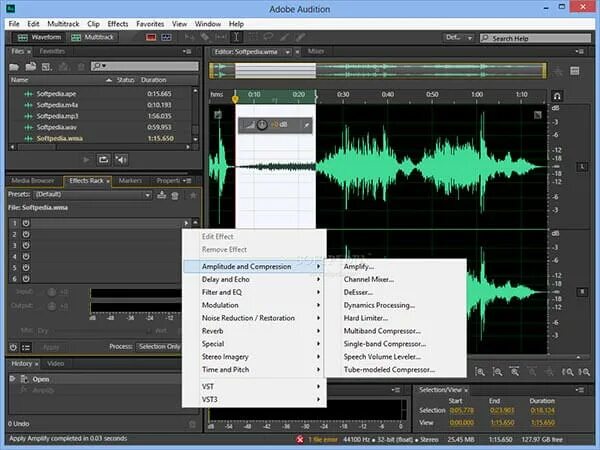
Task: Switch to the Markers tab
Action: pyautogui.click(x=130, y=181)
